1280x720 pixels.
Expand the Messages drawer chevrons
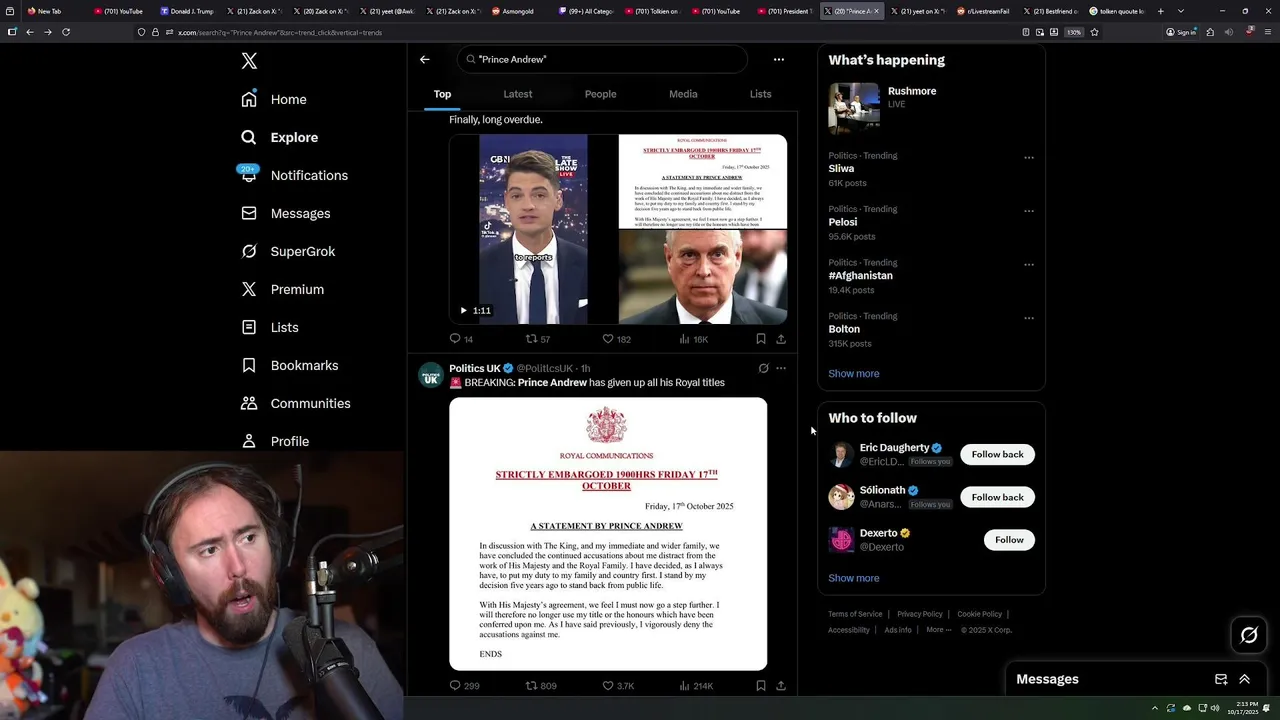point(1244,679)
